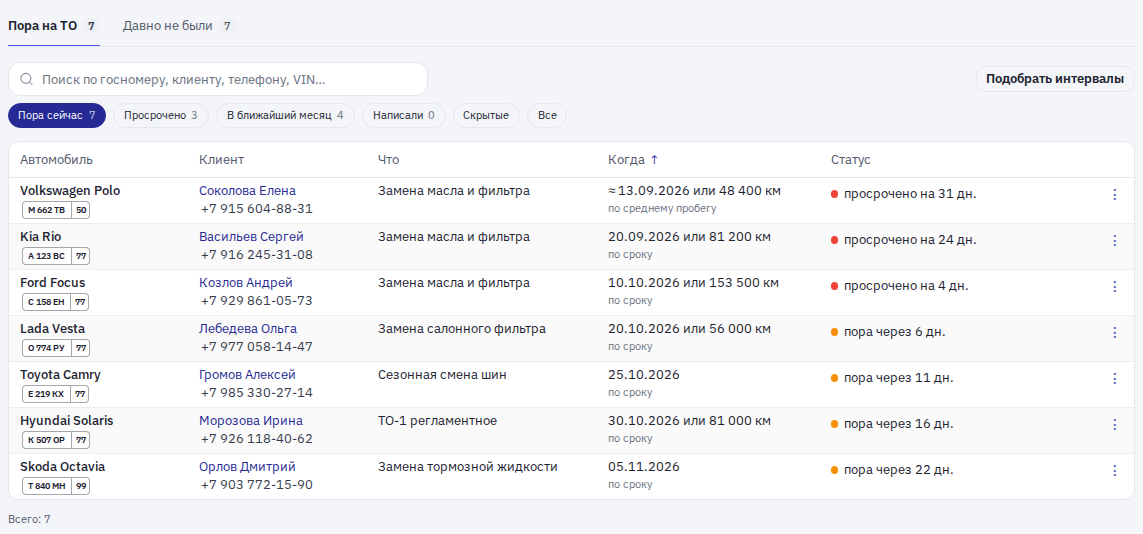The image size is (1143, 534).
Task: Click ТО-1 регламентное cell
Action: pyautogui.click(x=437, y=420)
